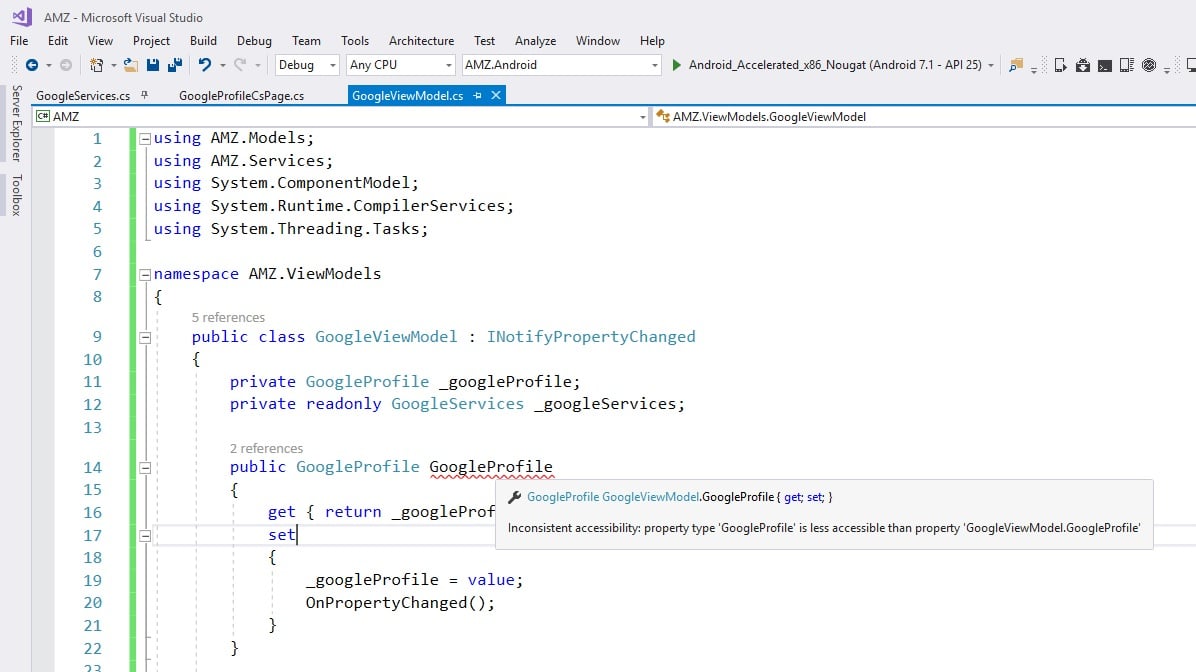Open the Analyze menu

coord(535,41)
